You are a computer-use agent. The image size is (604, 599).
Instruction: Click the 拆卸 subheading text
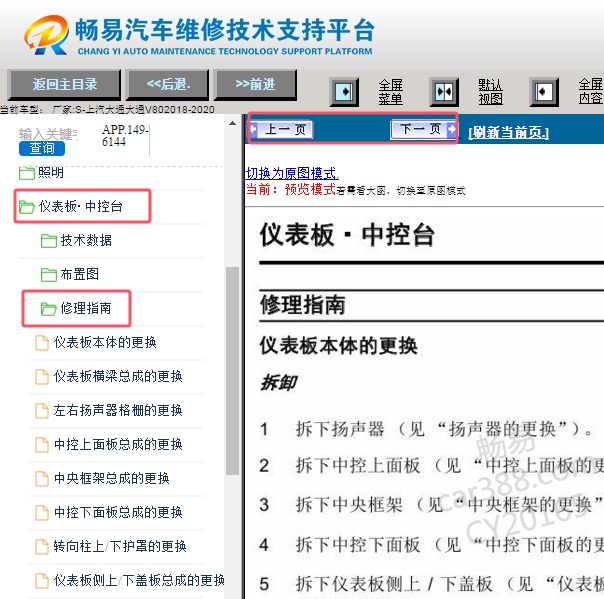(x=280, y=383)
